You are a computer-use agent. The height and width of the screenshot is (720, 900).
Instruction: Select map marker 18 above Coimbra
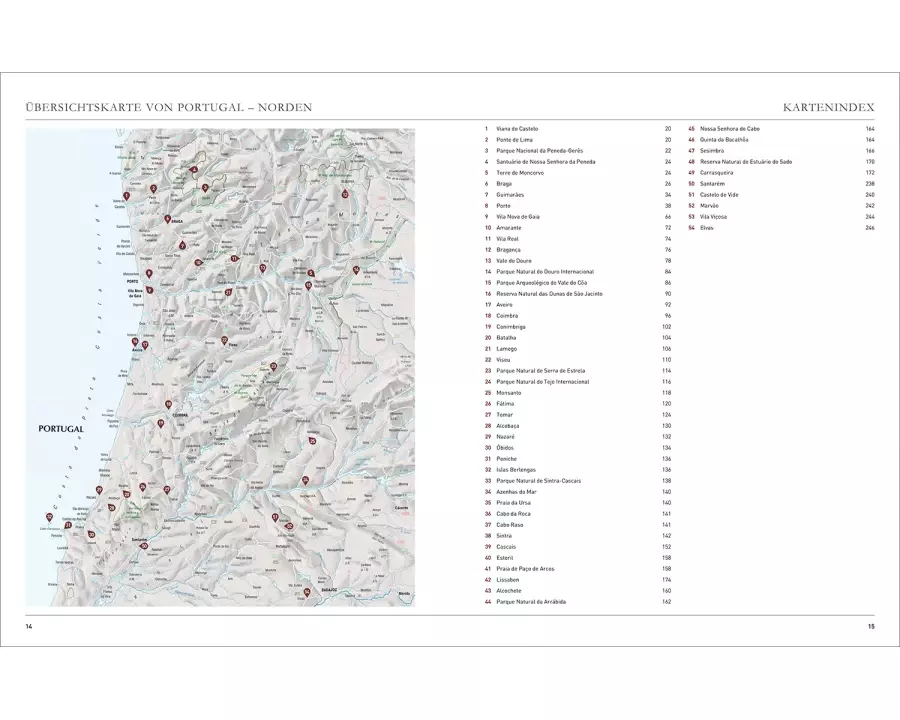tap(168, 404)
